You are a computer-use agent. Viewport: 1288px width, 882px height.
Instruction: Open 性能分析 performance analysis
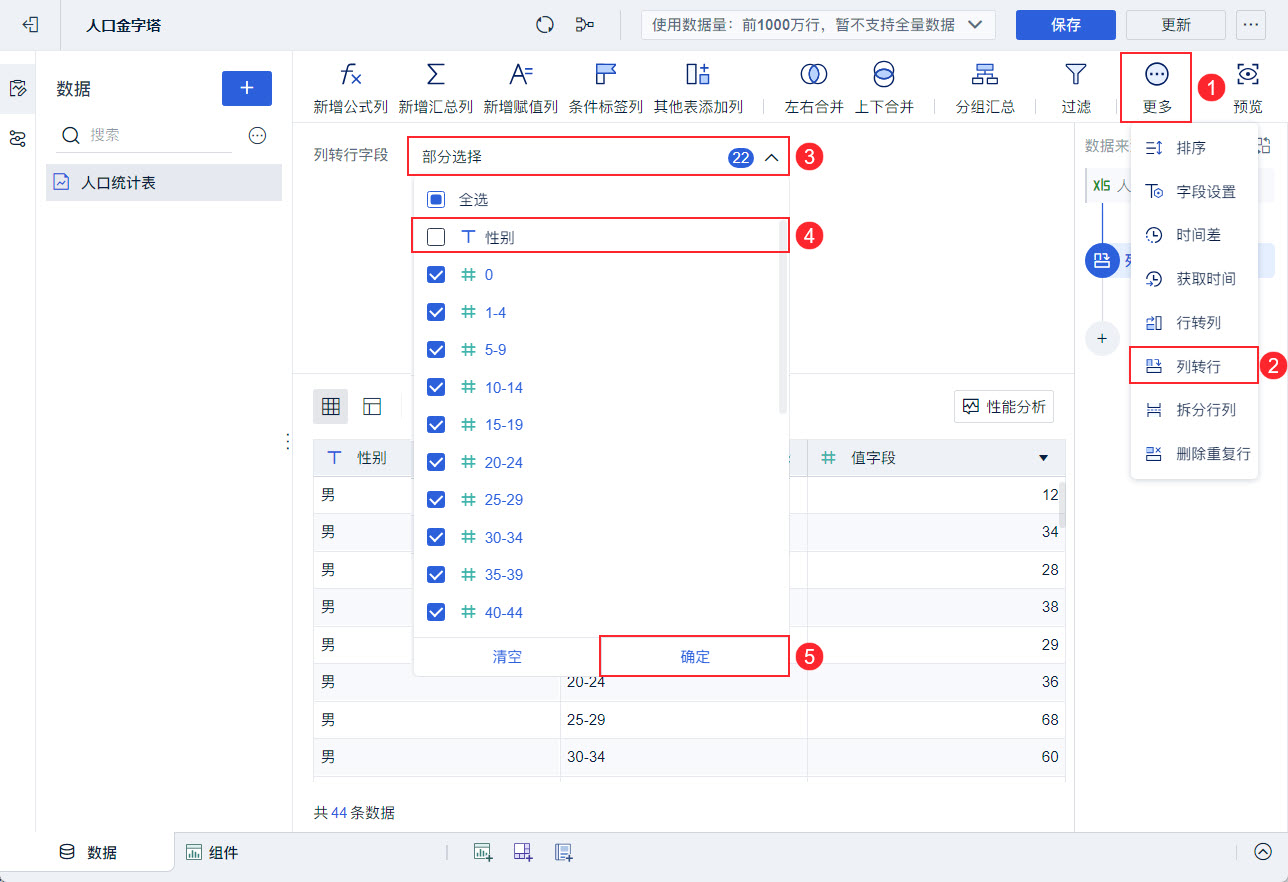1004,406
